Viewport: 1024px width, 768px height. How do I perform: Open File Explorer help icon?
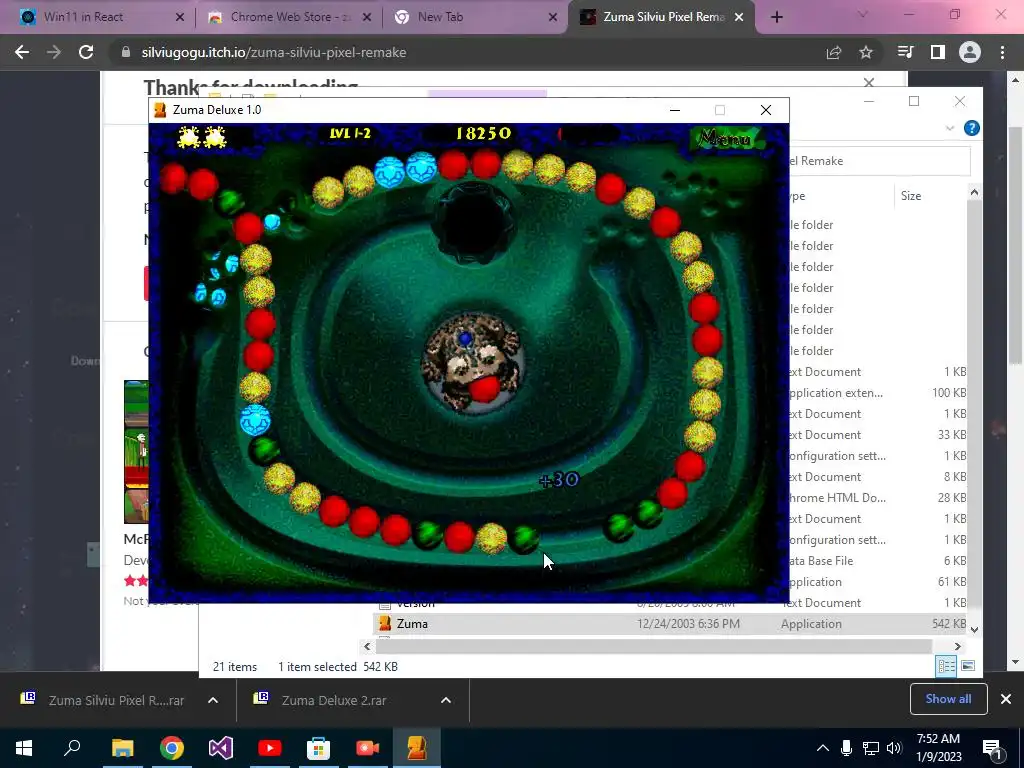click(x=972, y=128)
